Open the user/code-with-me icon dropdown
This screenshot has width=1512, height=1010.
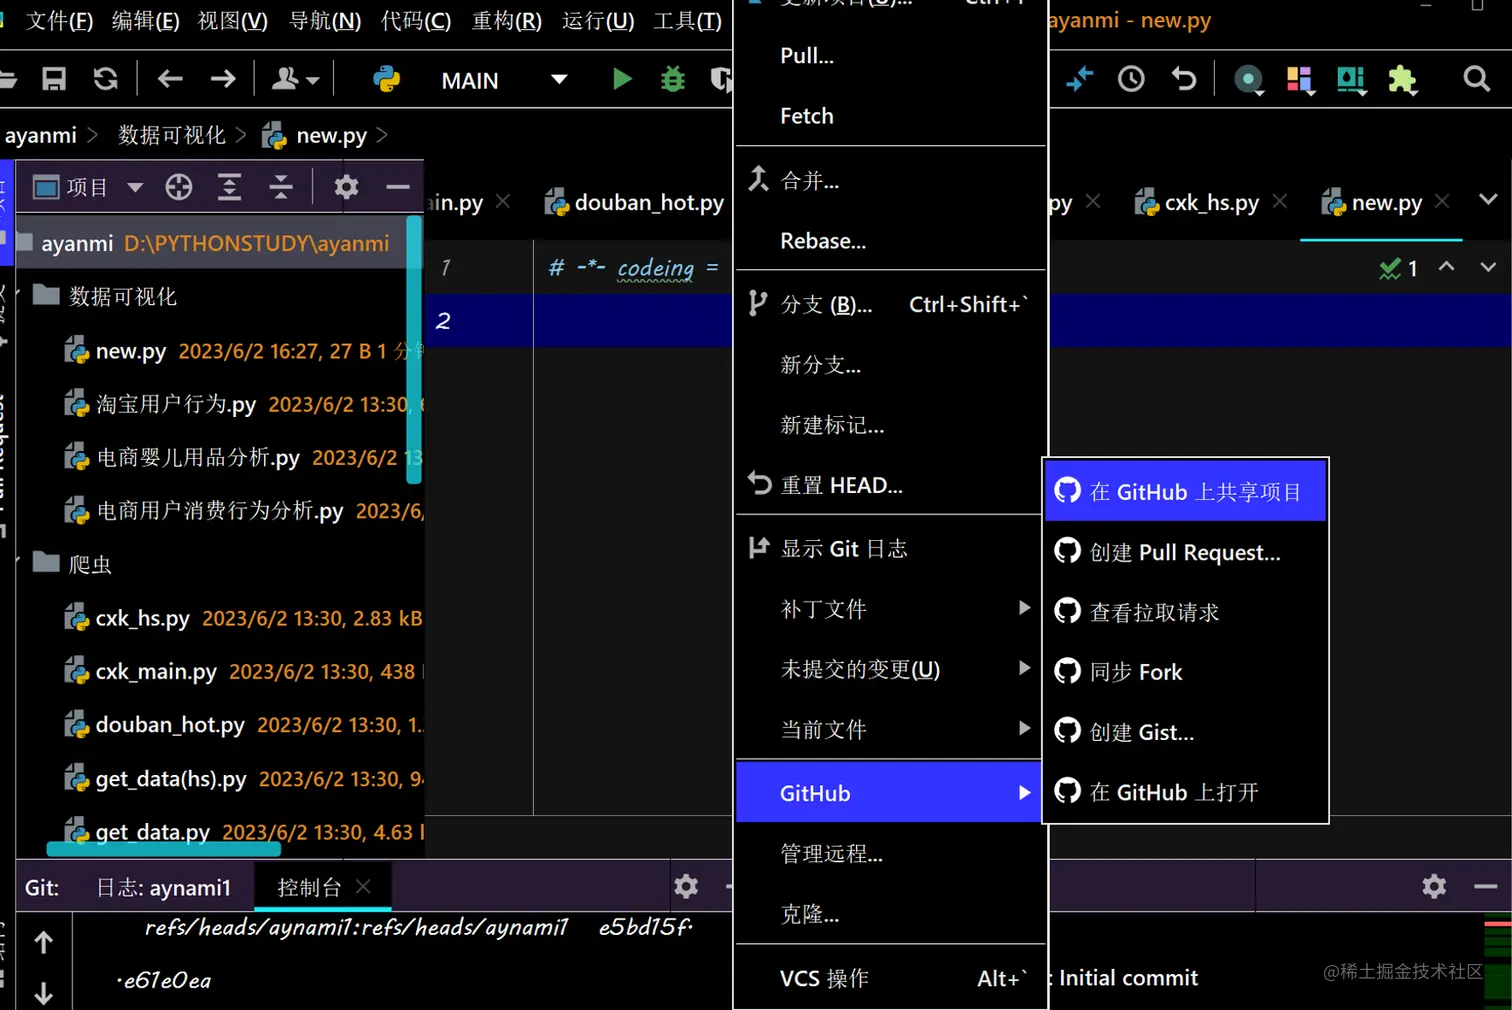pos(295,79)
